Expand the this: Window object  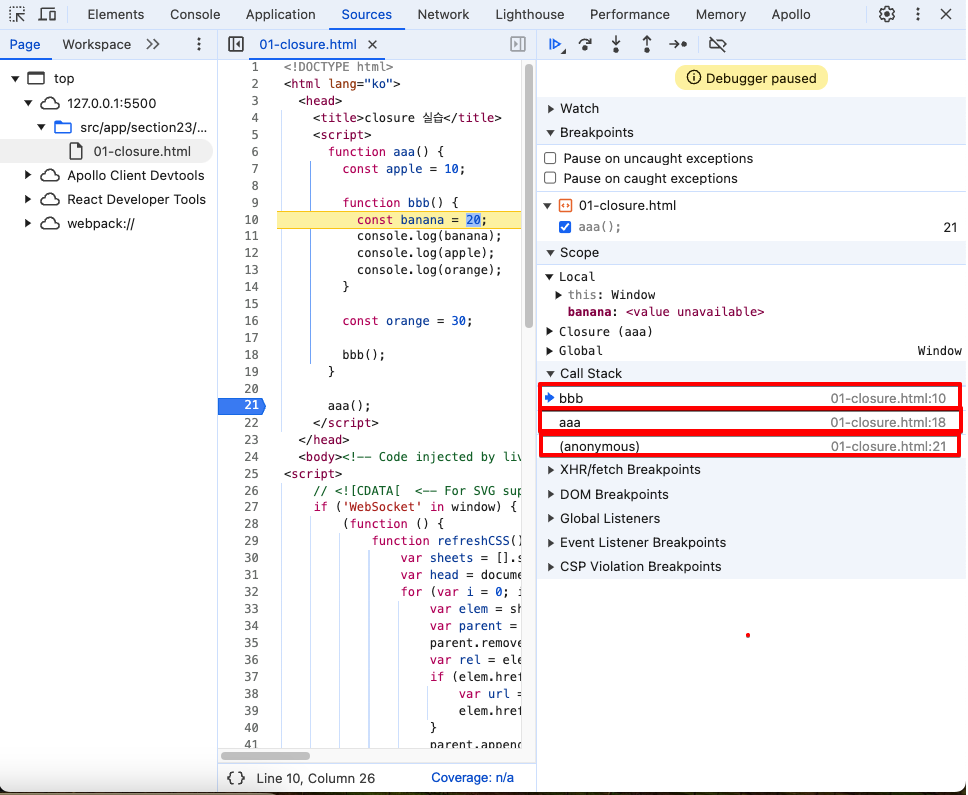(558, 295)
